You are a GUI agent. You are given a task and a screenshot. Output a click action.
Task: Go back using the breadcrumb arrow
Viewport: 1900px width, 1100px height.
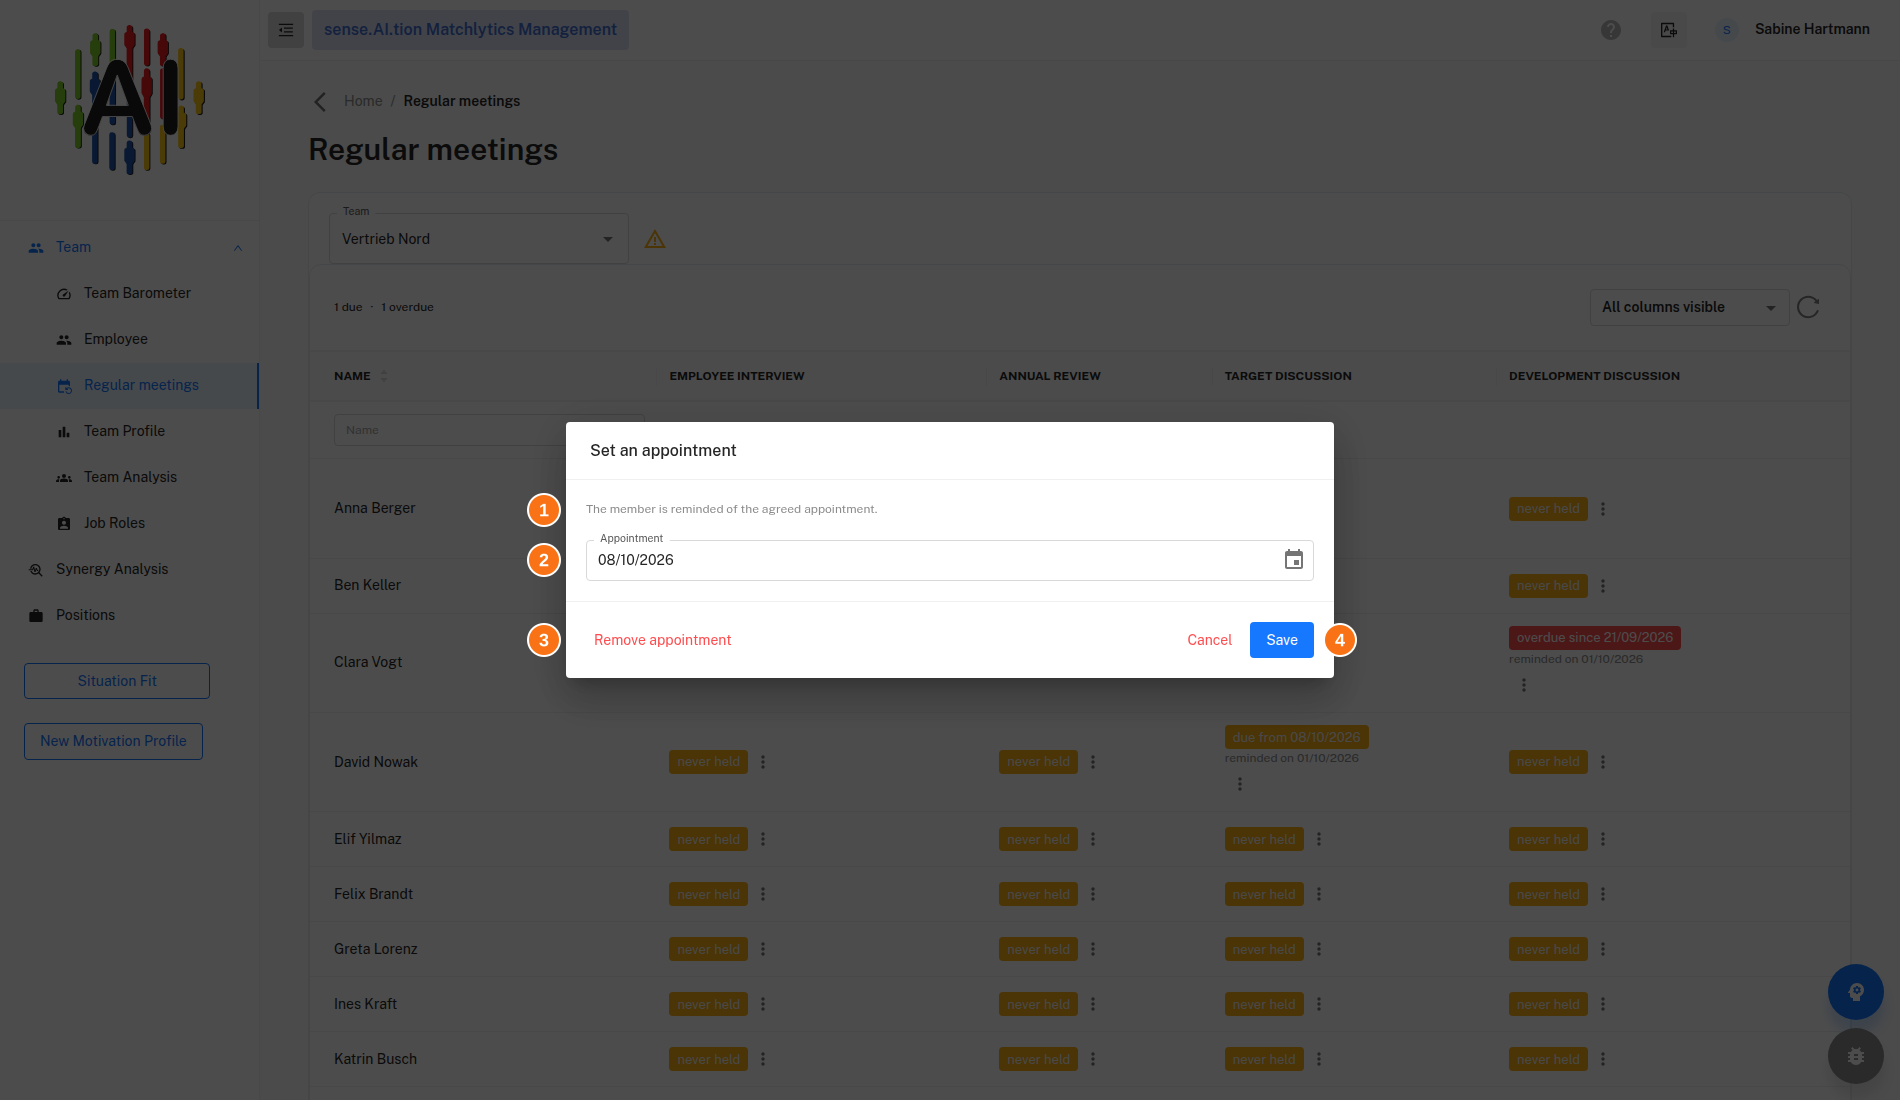(x=320, y=101)
